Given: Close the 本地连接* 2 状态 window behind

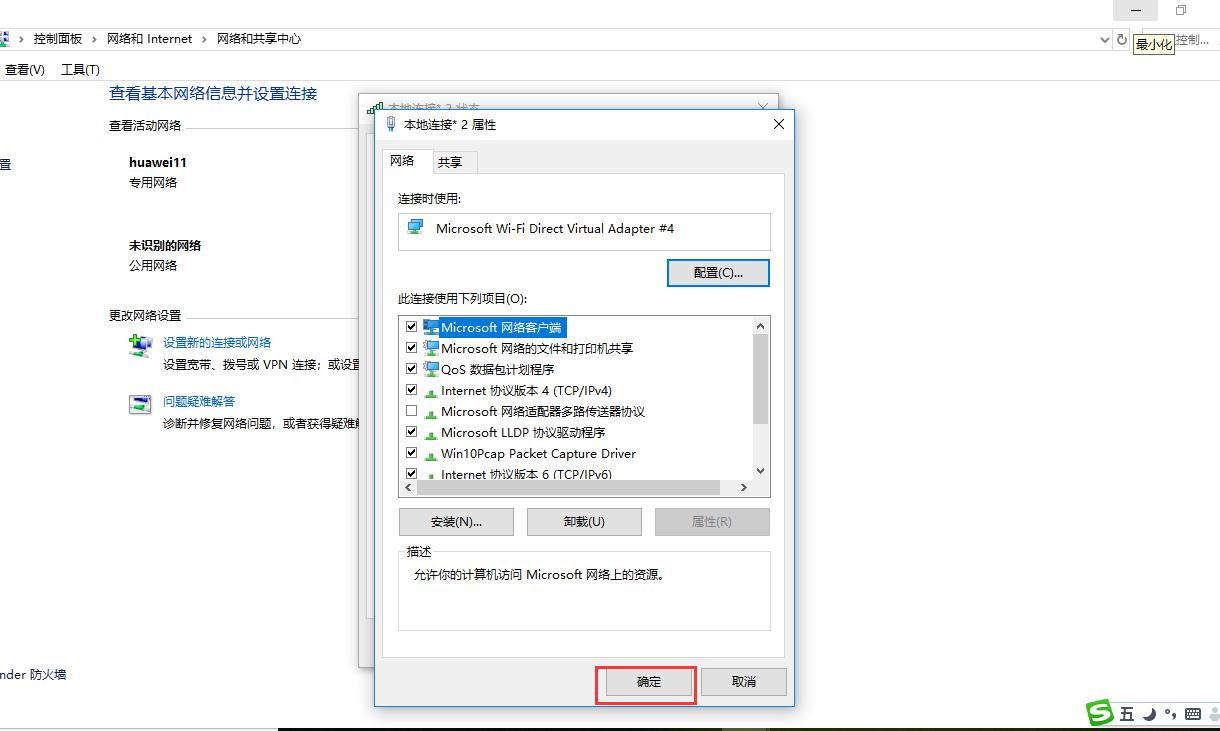Looking at the screenshot, I should [x=763, y=104].
